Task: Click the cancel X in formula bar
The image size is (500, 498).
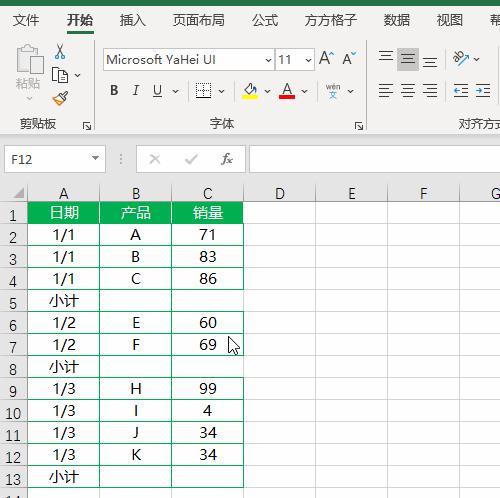Action: point(155,159)
